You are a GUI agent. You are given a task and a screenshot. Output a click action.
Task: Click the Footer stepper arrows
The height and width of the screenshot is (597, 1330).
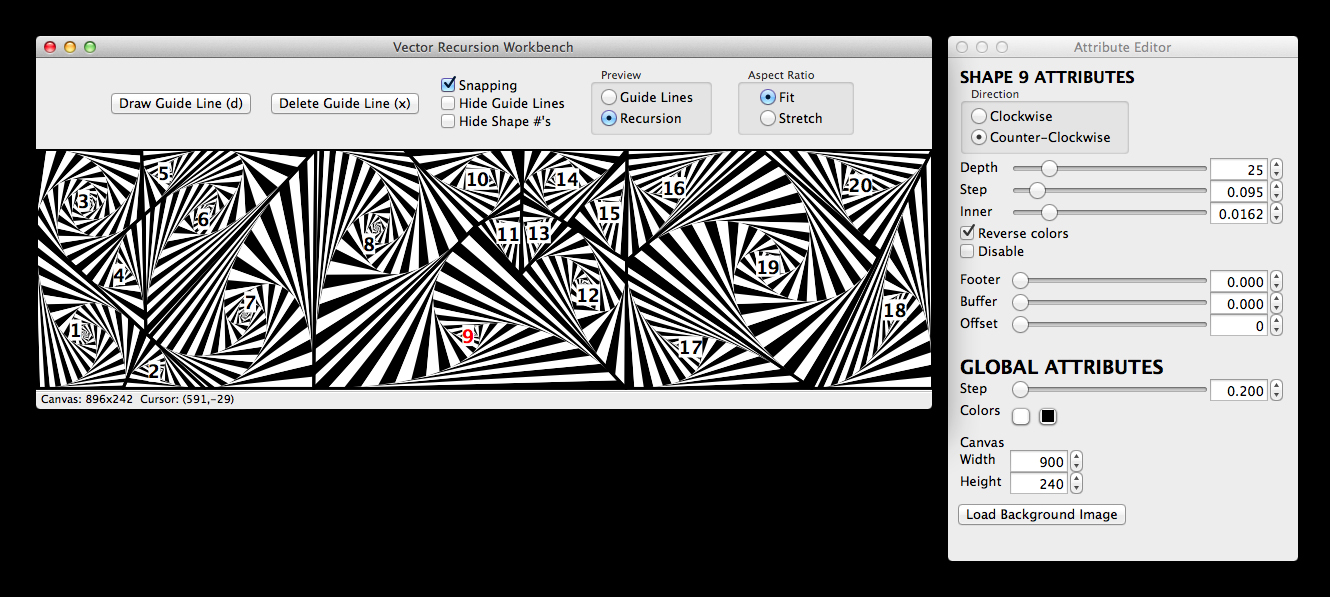1276,282
